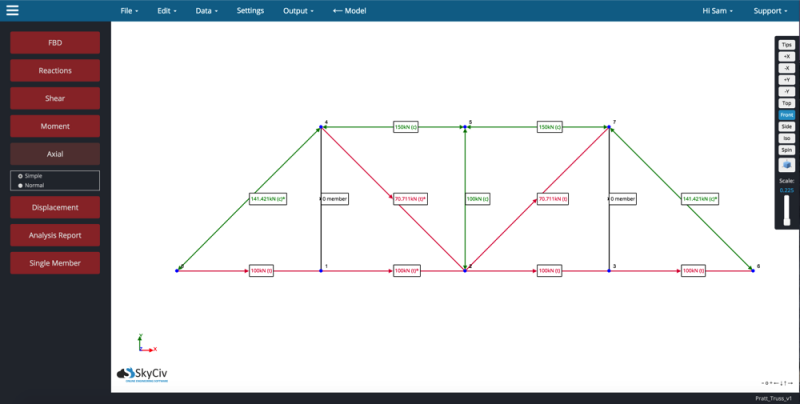Screen dimensions: 800x404
Task: Click the Tips button in view panel
Action: click(x=787, y=45)
